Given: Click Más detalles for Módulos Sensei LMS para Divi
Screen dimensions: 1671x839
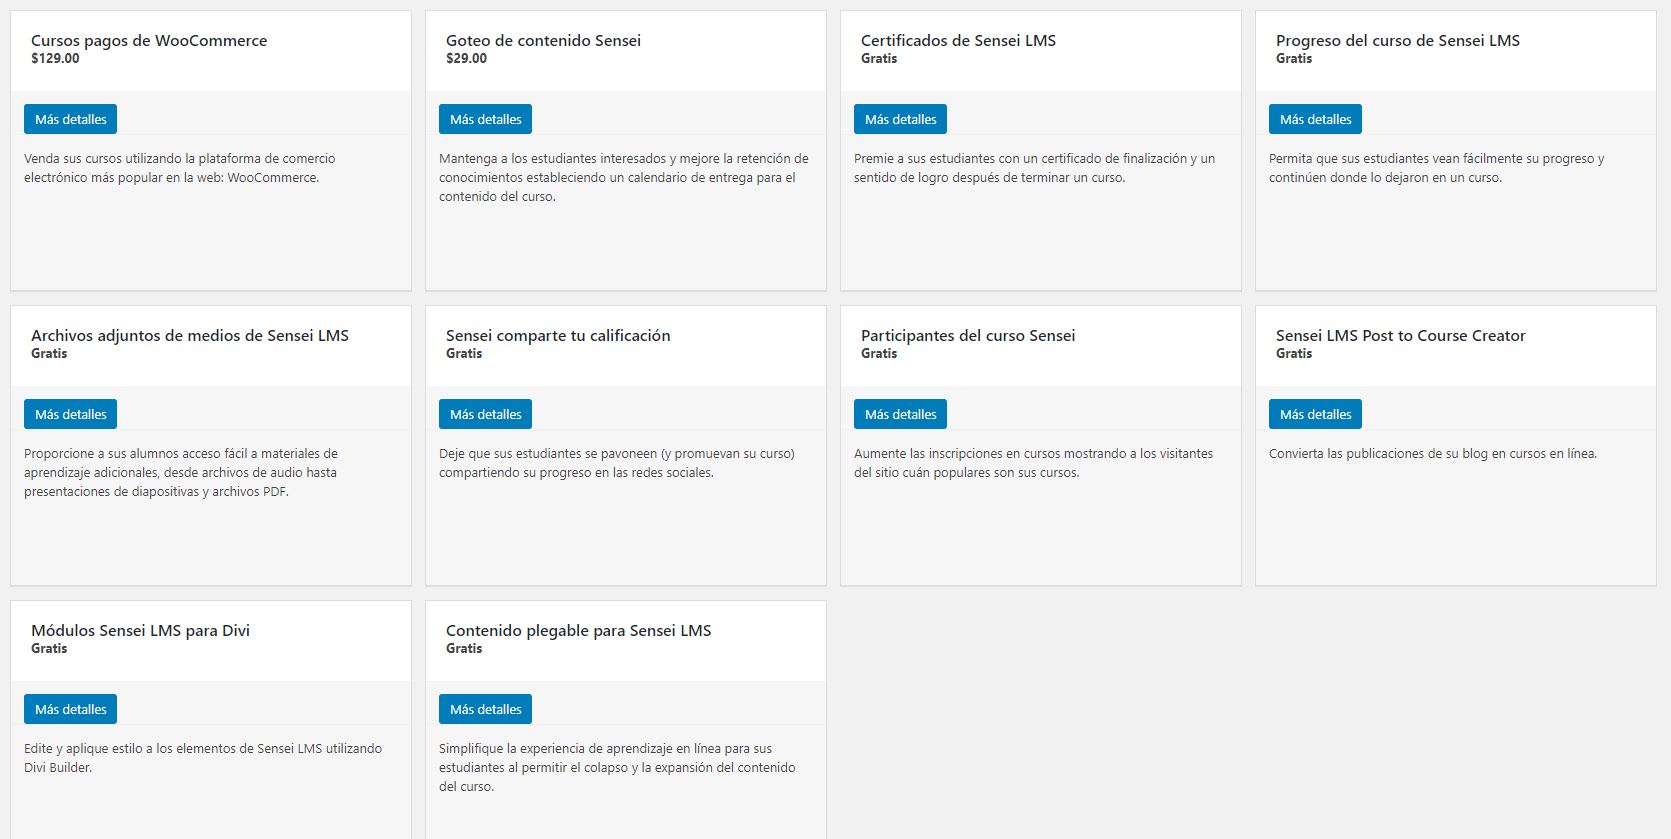Looking at the screenshot, I should click(70, 709).
